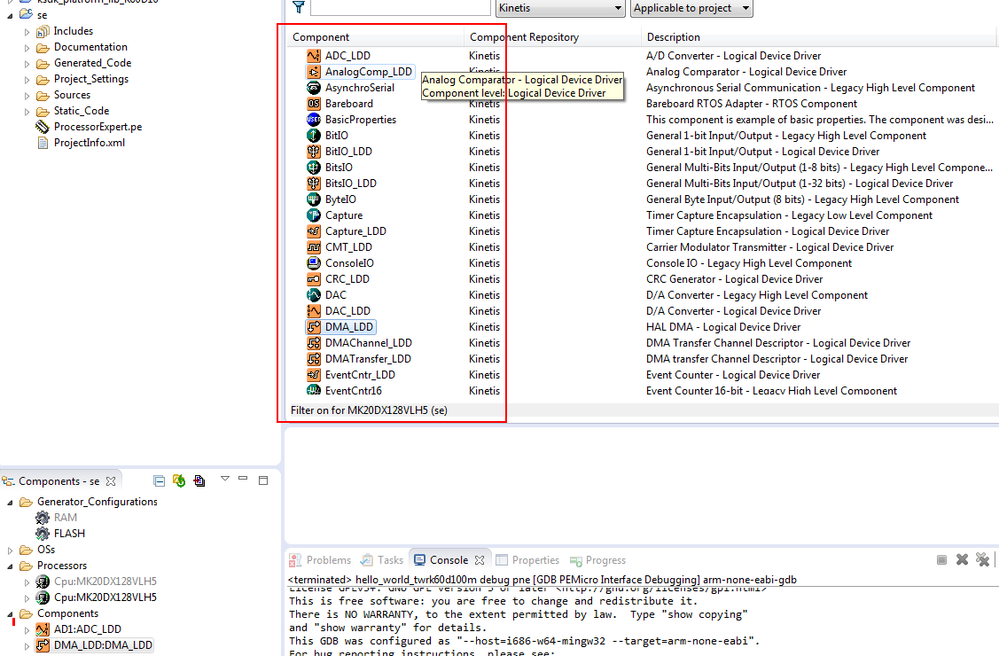Click the component filter text field
999x656 pixels.
click(400, 7)
